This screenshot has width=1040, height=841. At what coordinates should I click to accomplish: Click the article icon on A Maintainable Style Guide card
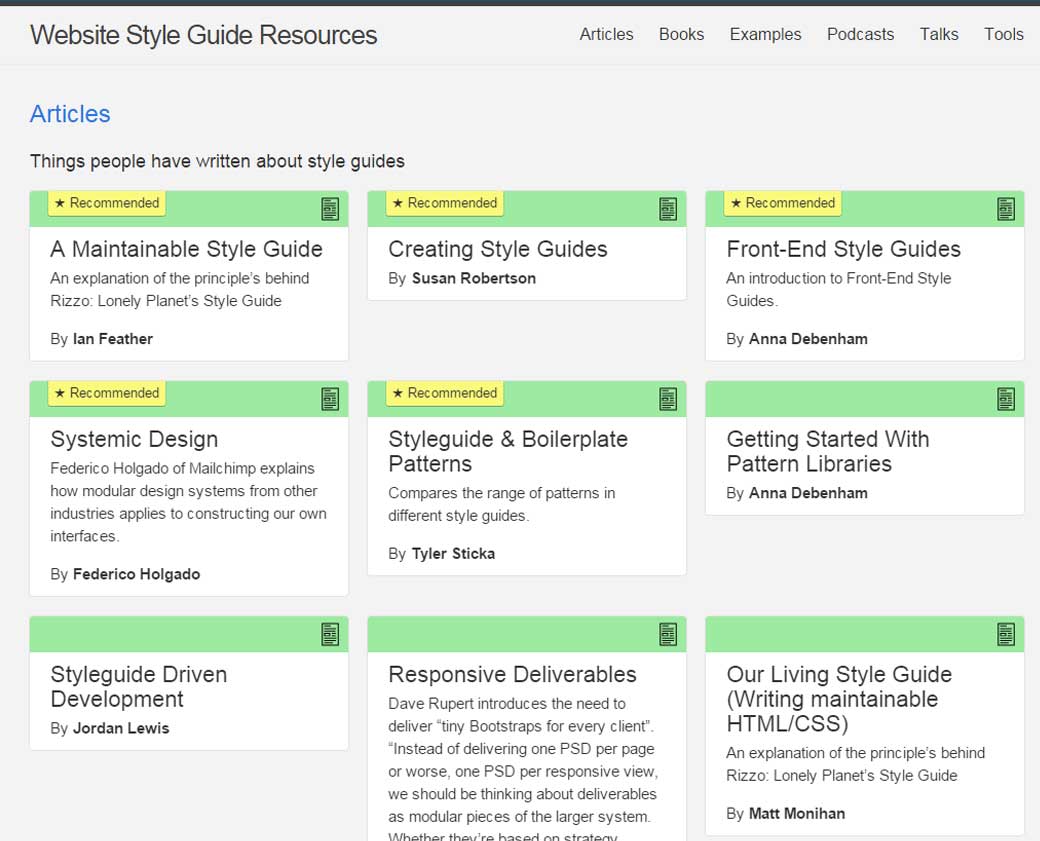pyautogui.click(x=330, y=208)
